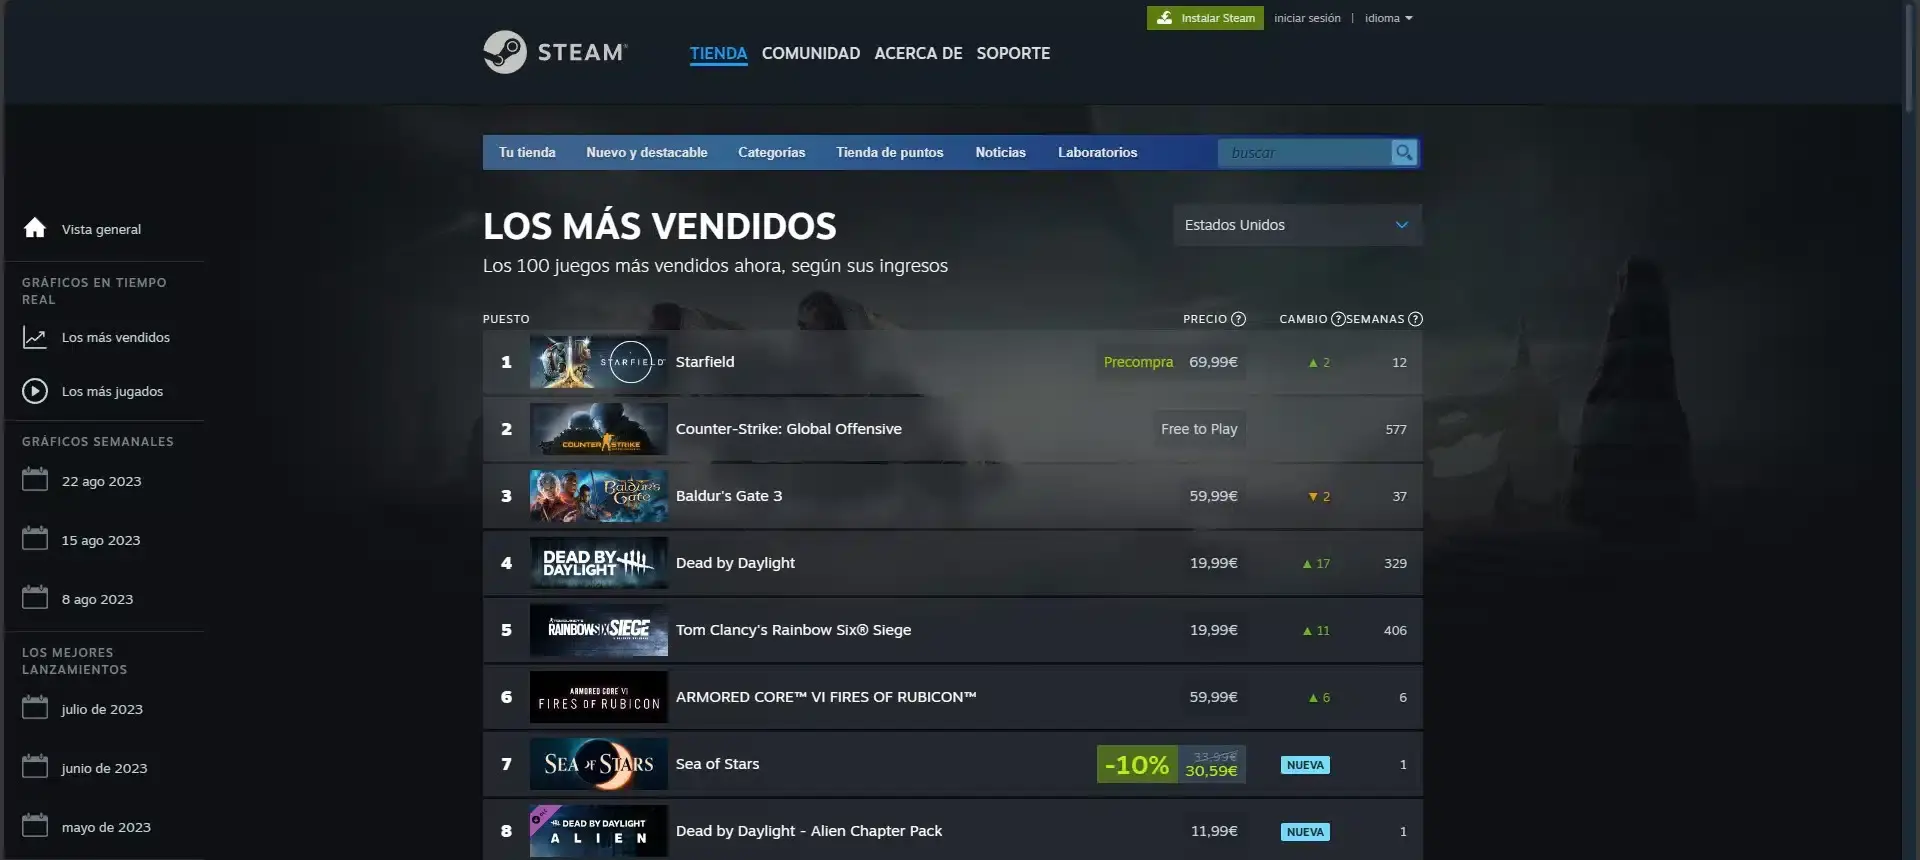Click calendar icon for mayo de 2023
This screenshot has width=1920, height=860.
point(35,826)
